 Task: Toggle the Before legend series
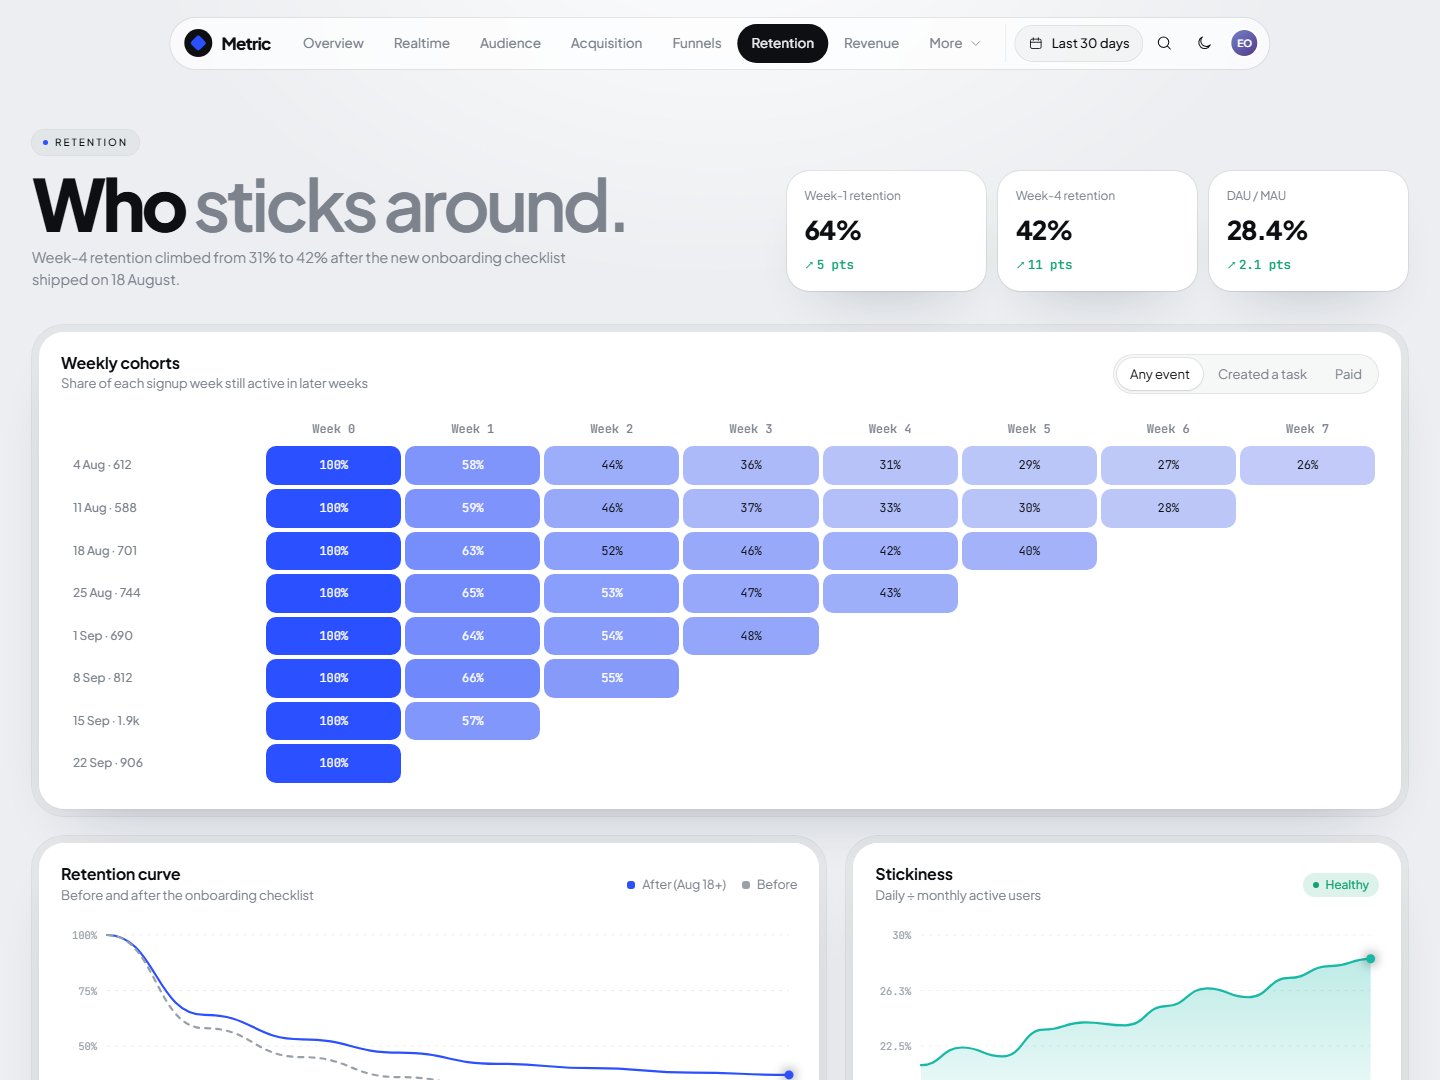coord(770,885)
